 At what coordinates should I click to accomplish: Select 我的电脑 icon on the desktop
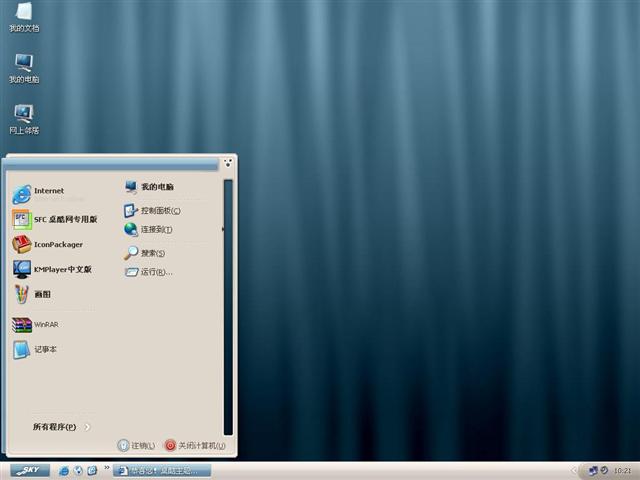[x=24, y=69]
